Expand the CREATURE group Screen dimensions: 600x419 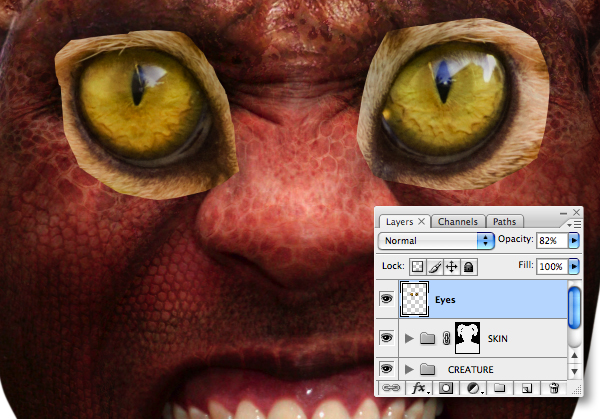409,369
